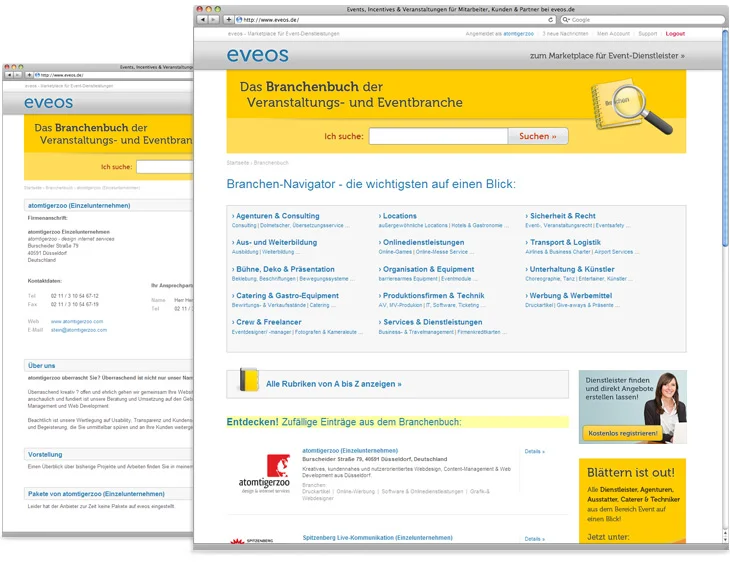The height and width of the screenshot is (562, 730).
Task: Click the browser forward arrow in front window
Action: click(213, 19)
